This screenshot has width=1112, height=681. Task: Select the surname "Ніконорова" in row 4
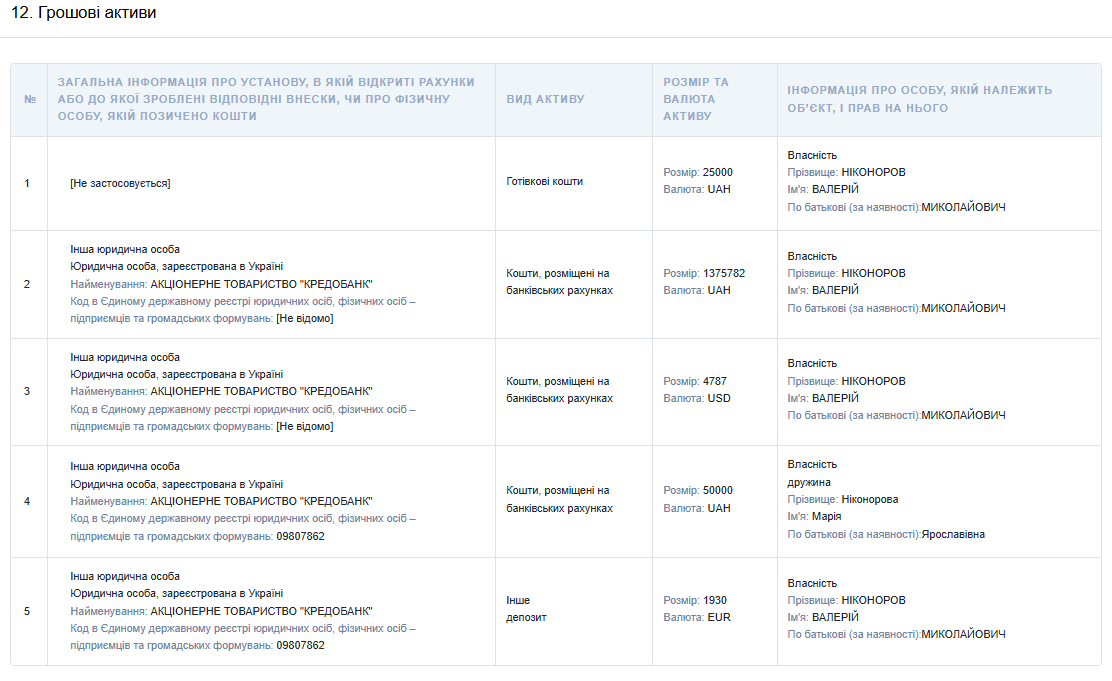pos(869,499)
